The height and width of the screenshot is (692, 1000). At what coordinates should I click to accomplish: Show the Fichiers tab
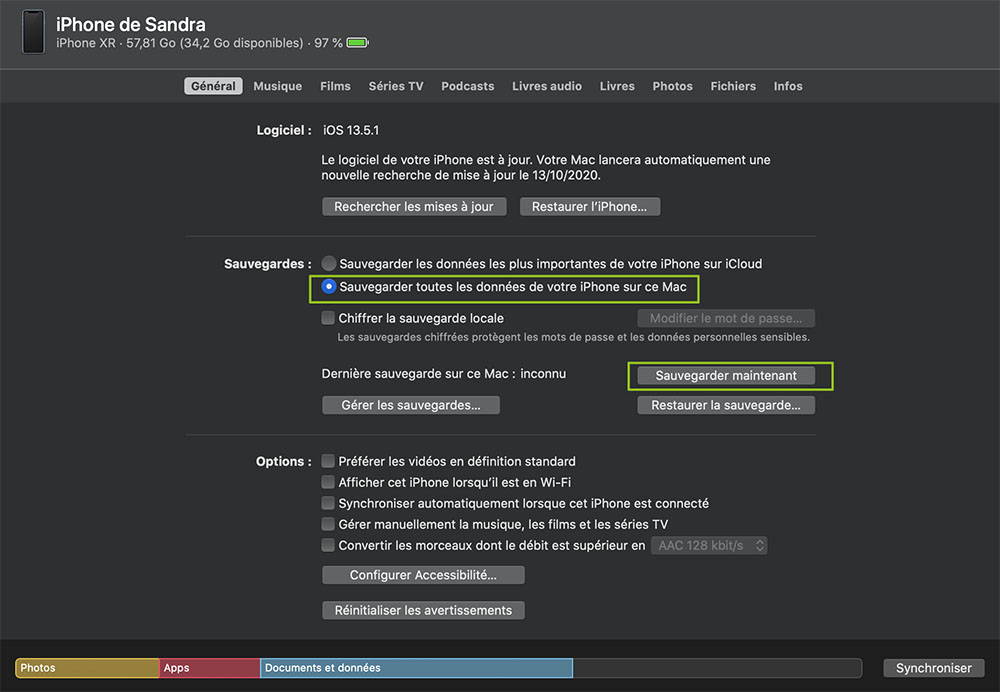pos(733,86)
